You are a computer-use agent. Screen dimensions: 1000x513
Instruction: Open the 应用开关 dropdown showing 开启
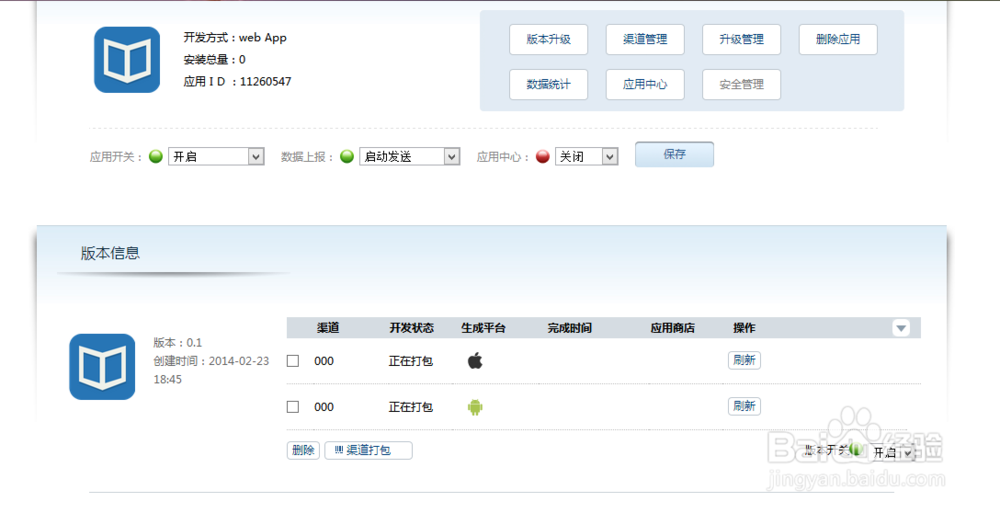pos(216,157)
